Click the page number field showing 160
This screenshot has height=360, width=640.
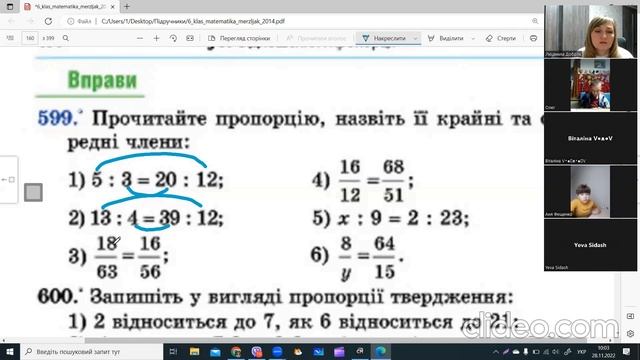point(30,38)
